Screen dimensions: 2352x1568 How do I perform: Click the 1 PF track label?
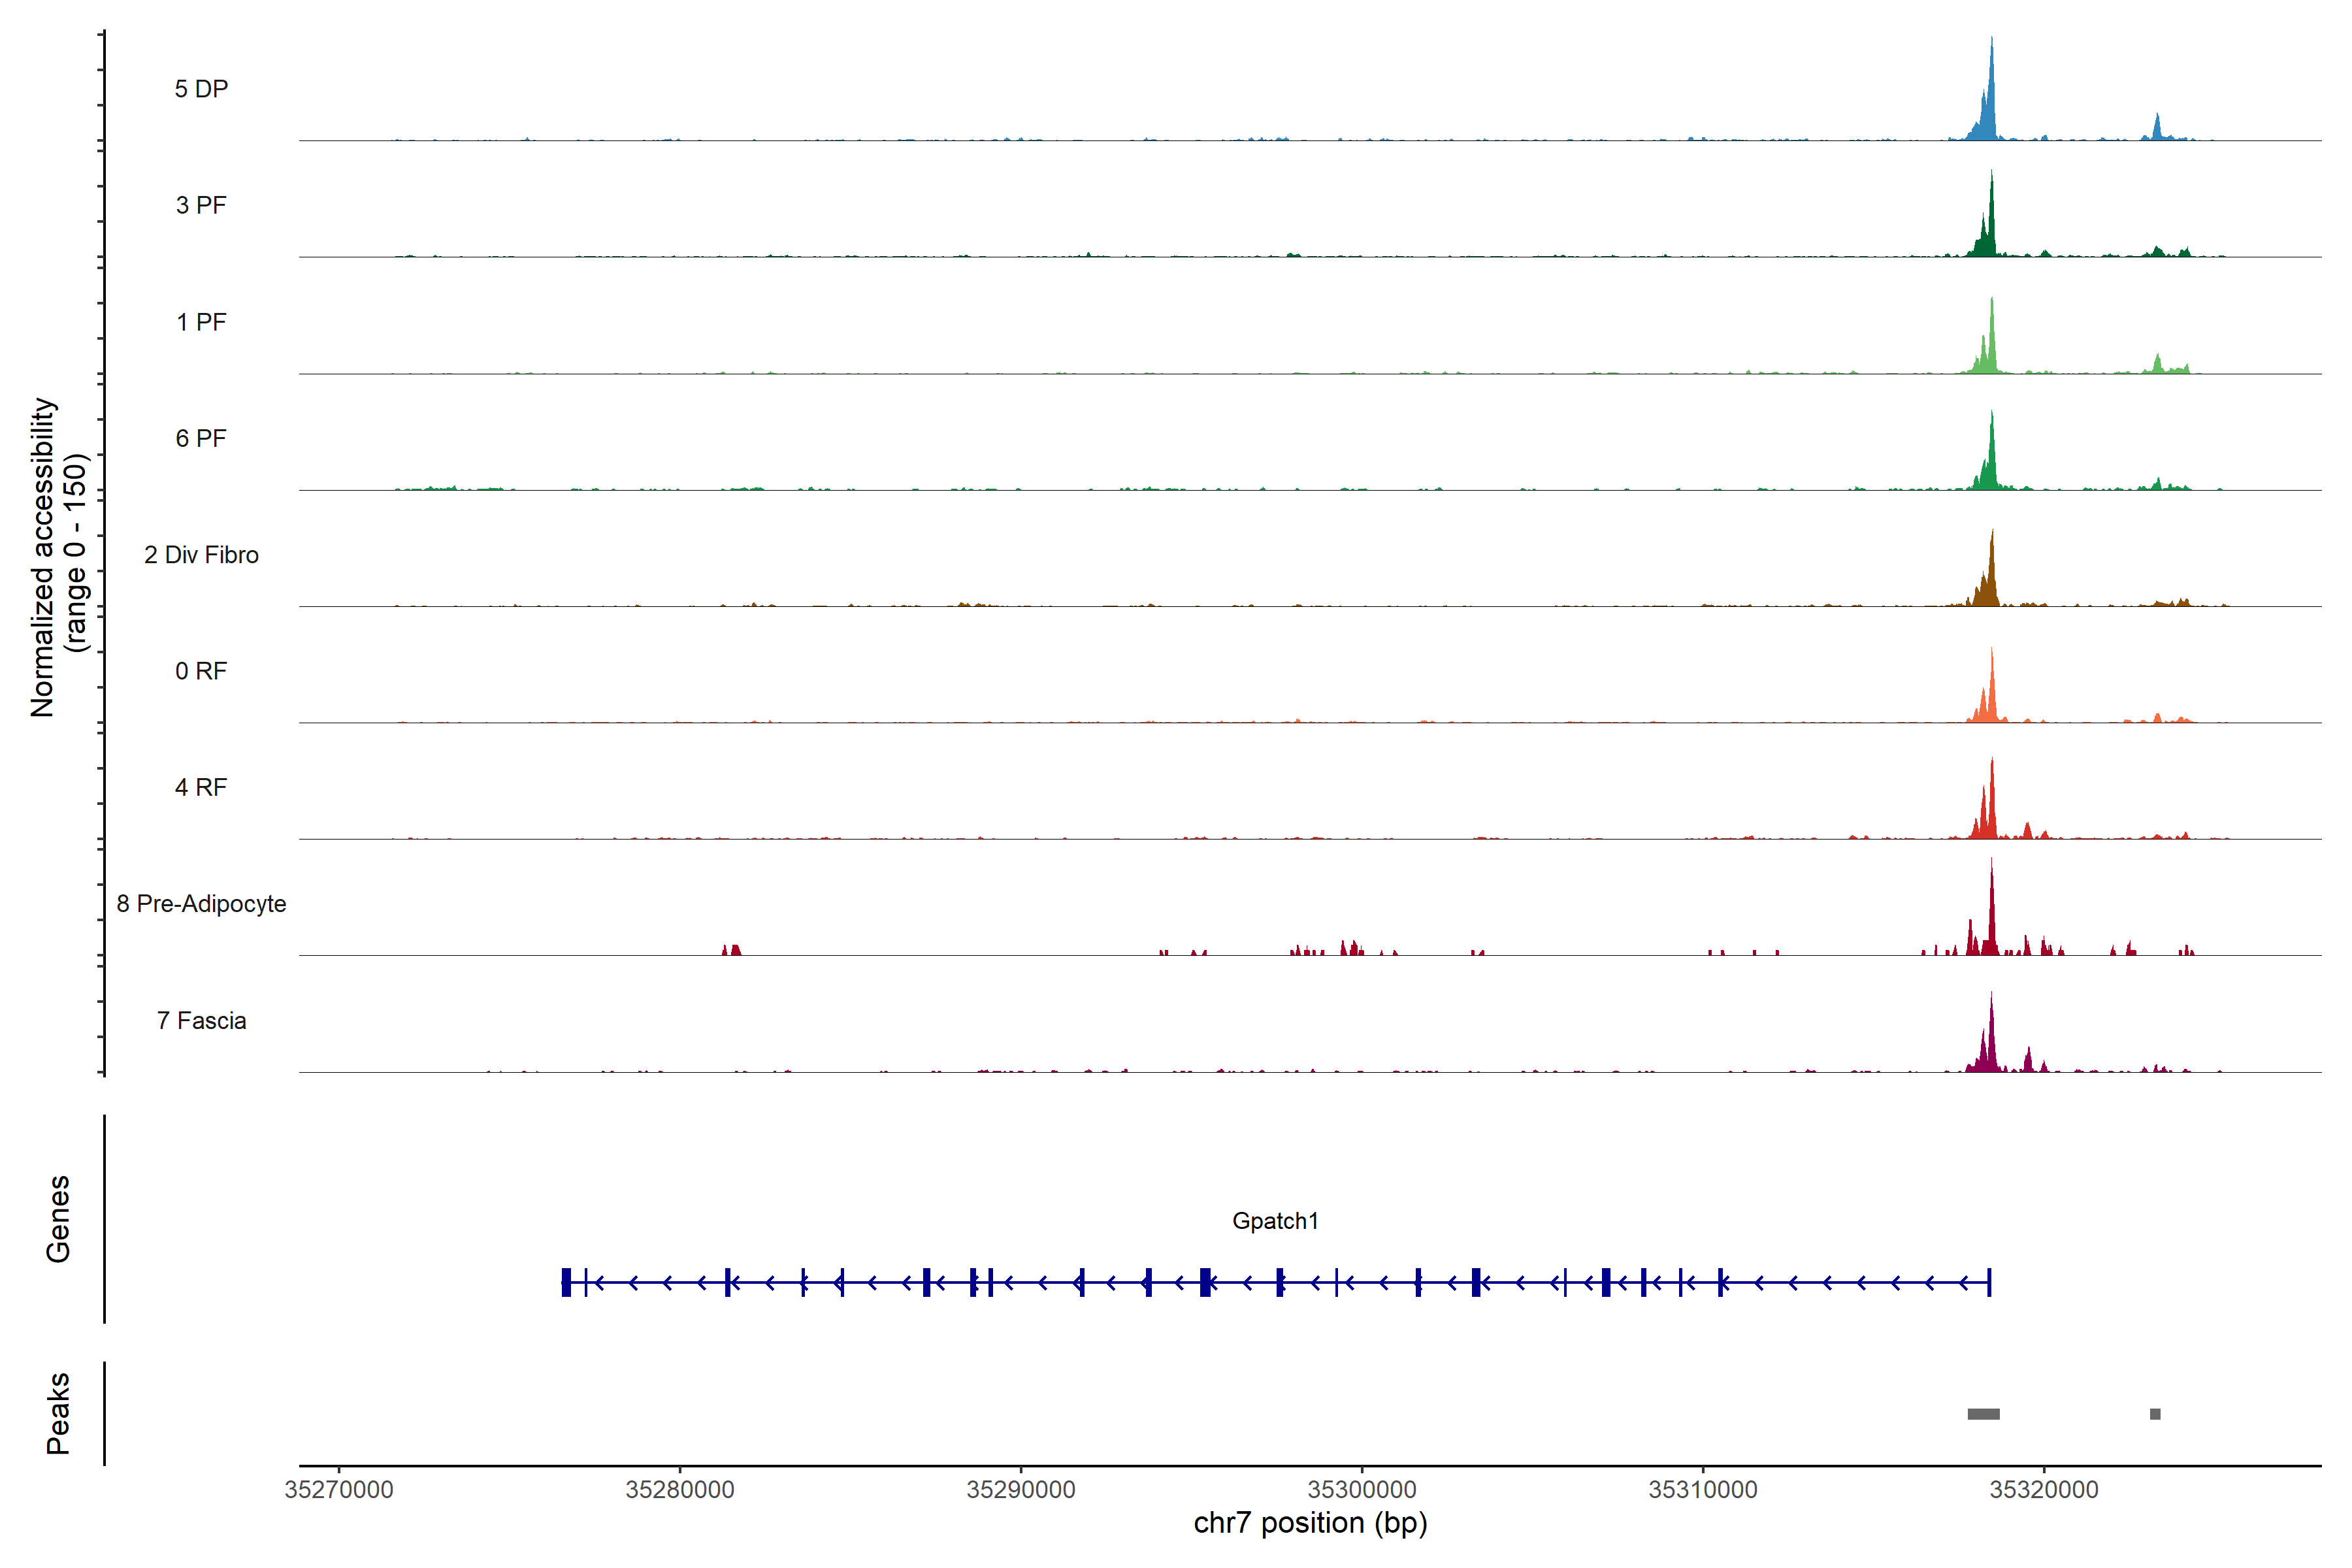tap(201, 322)
